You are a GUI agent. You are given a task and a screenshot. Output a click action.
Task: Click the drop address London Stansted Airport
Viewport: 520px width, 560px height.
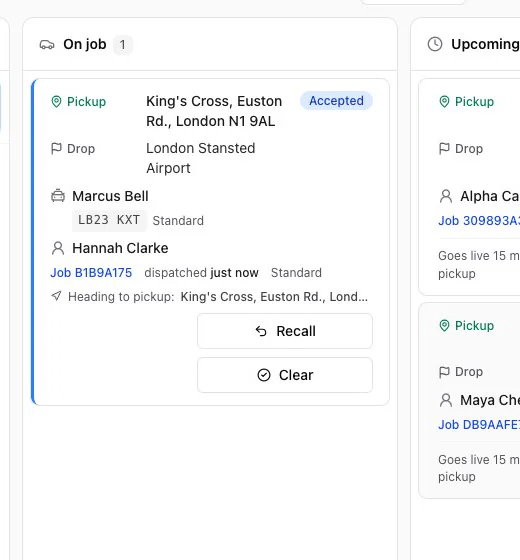[x=201, y=158]
